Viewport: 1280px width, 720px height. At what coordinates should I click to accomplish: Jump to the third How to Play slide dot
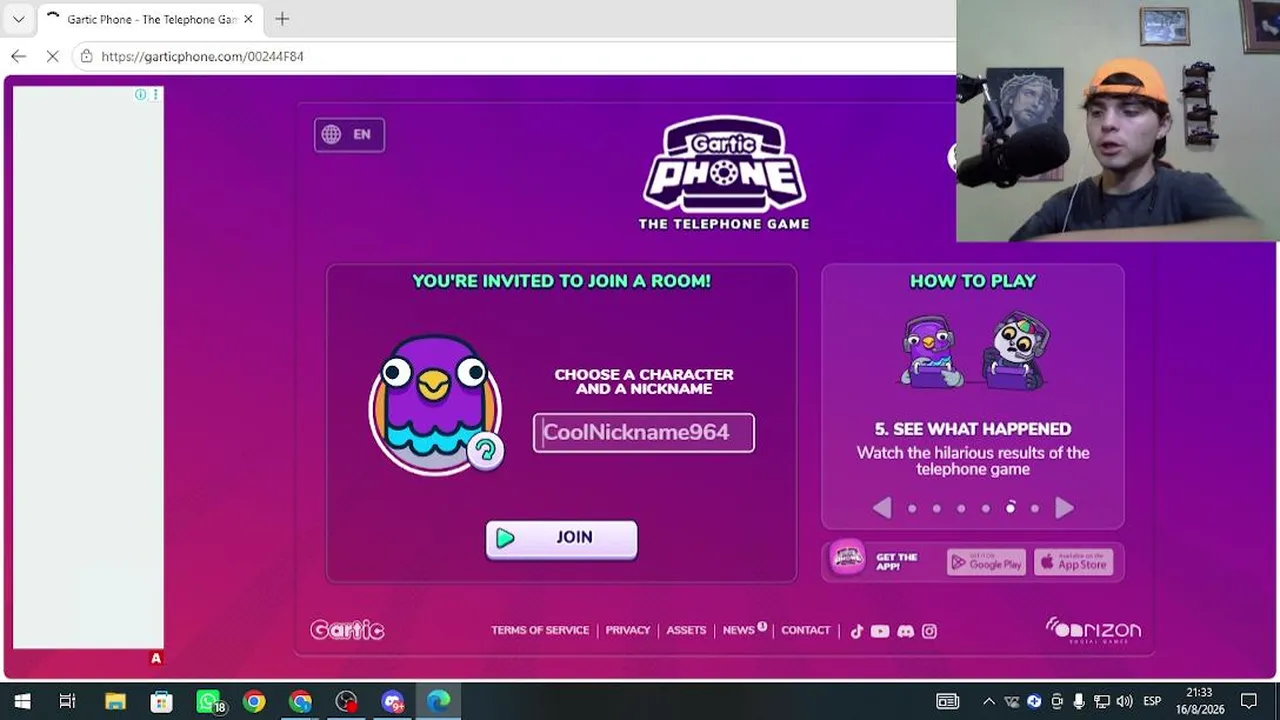coord(961,508)
